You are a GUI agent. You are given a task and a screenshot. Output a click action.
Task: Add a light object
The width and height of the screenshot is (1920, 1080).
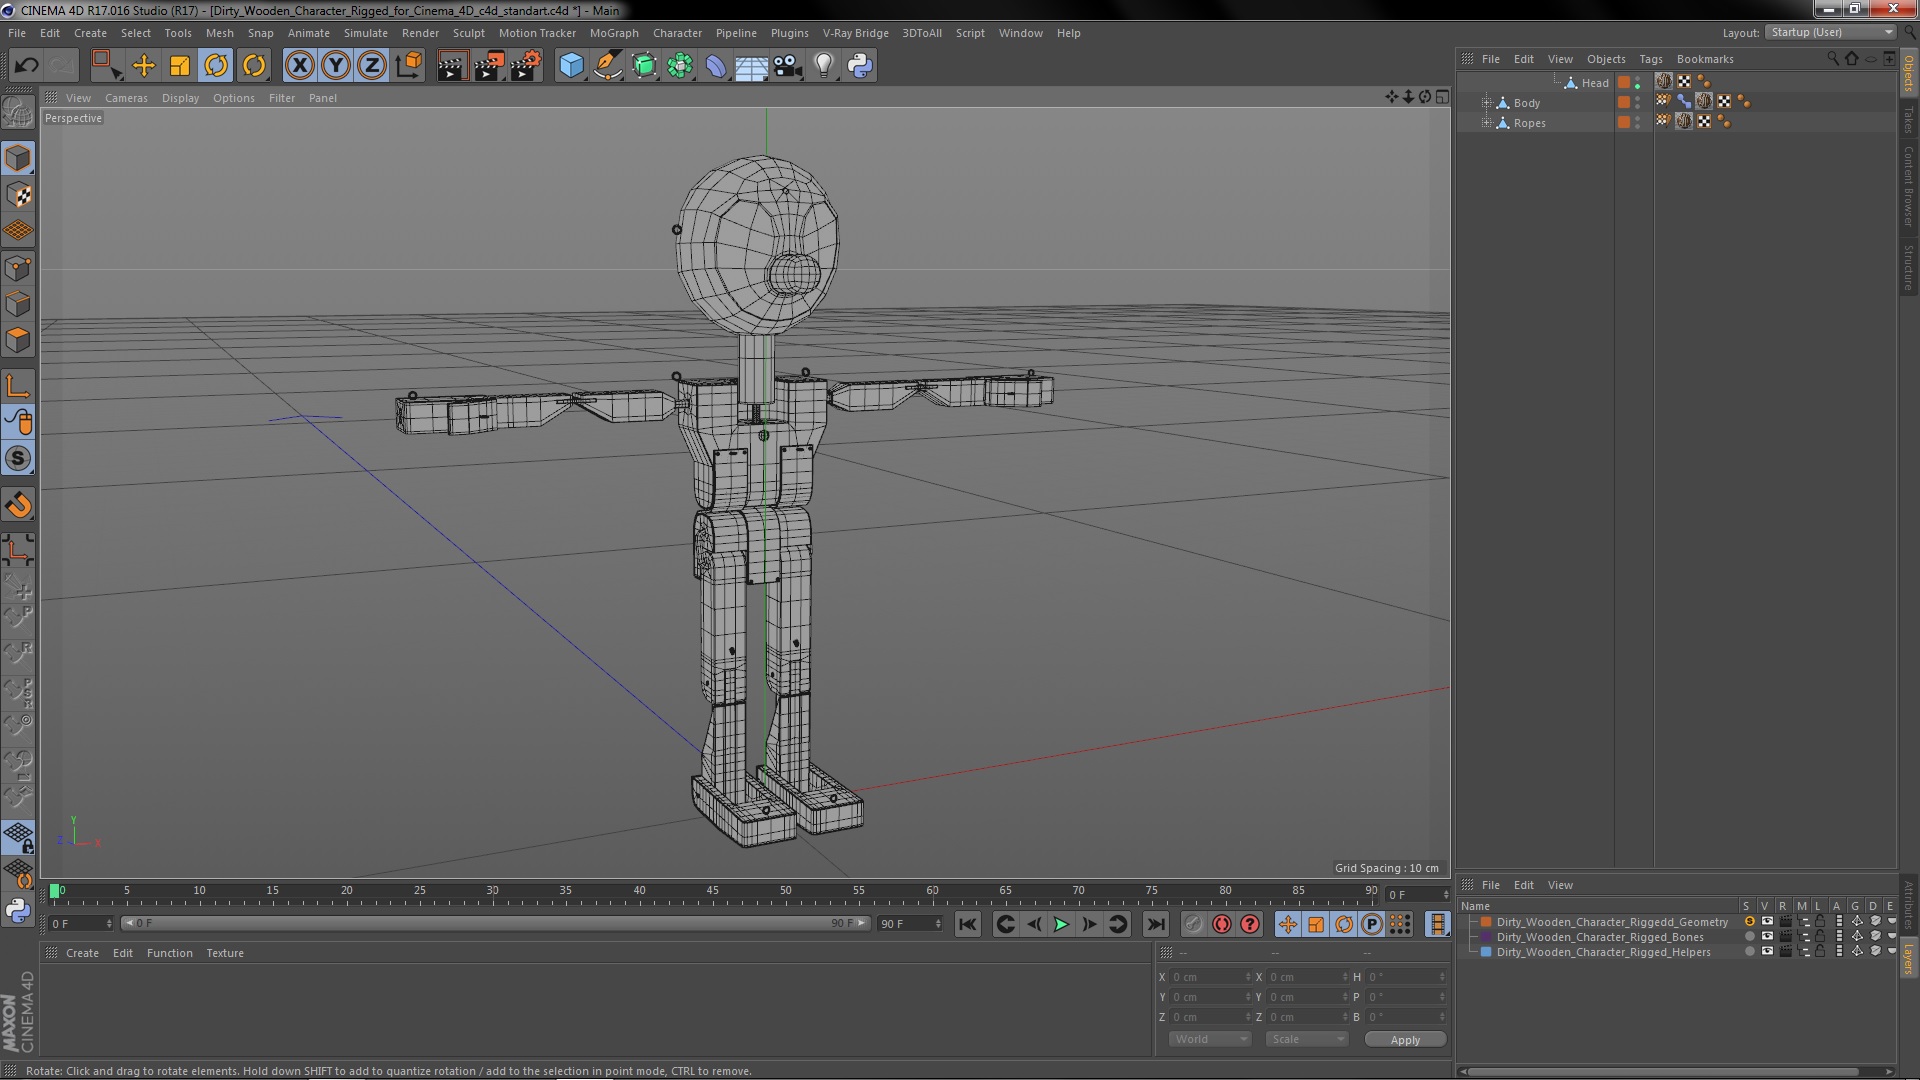coord(823,66)
